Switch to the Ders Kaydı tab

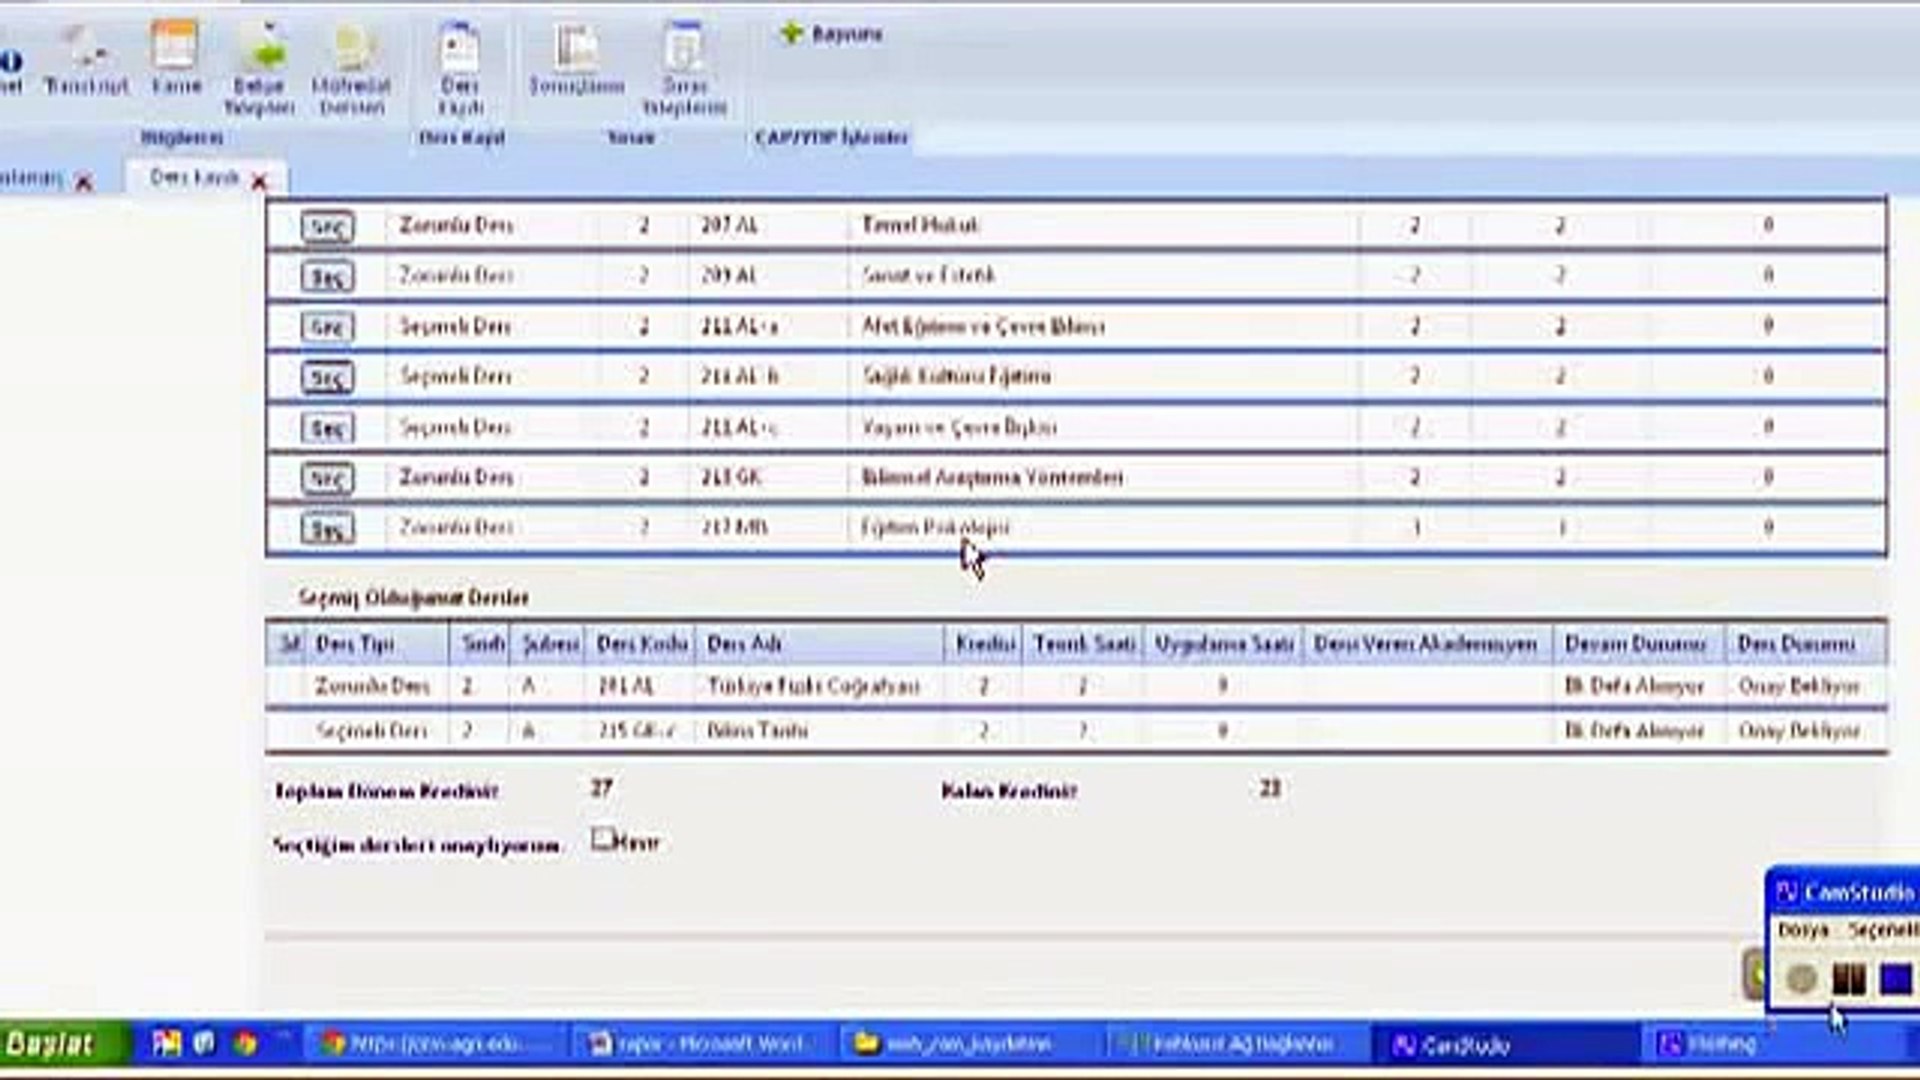coord(194,178)
